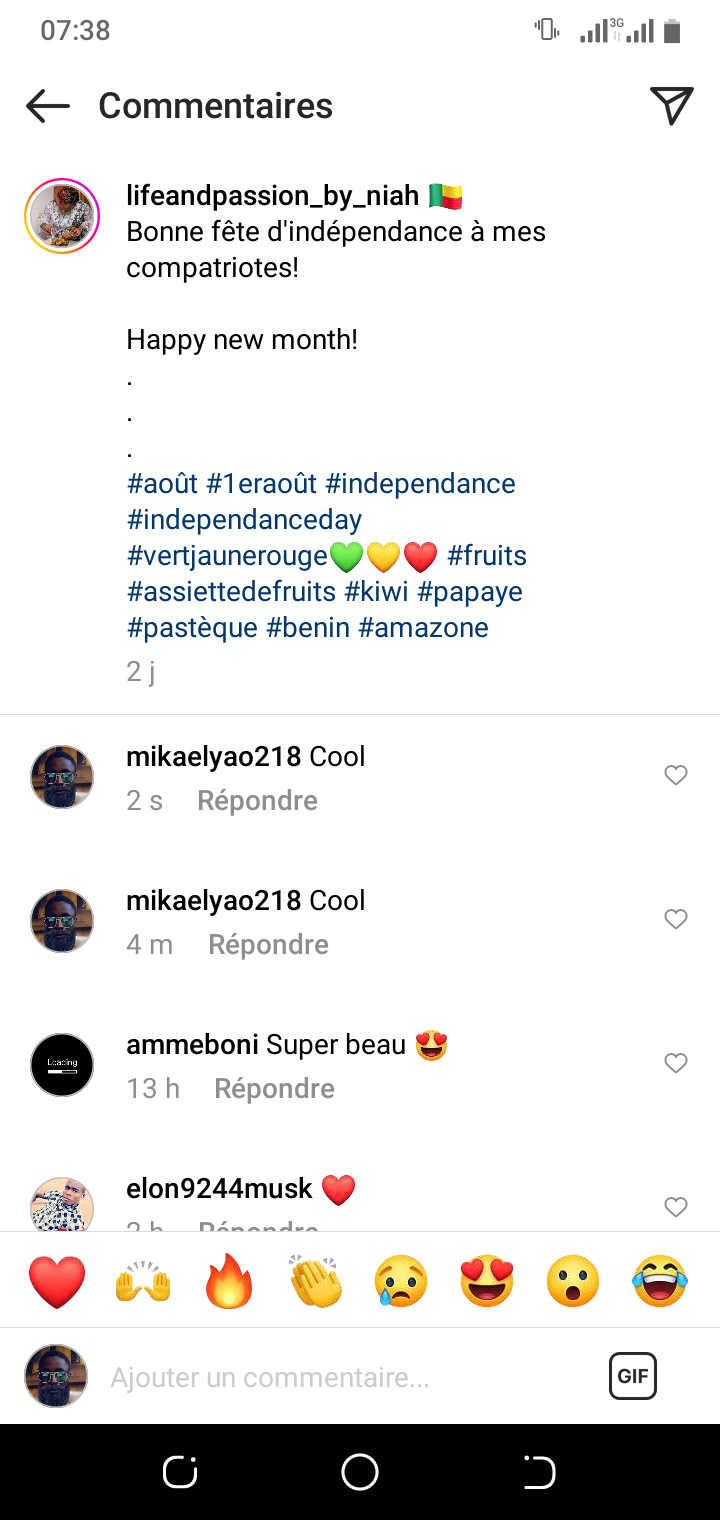Screen dimensions: 720x1520
Task: Reply to ammeboni's comment
Action: tap(274, 1088)
